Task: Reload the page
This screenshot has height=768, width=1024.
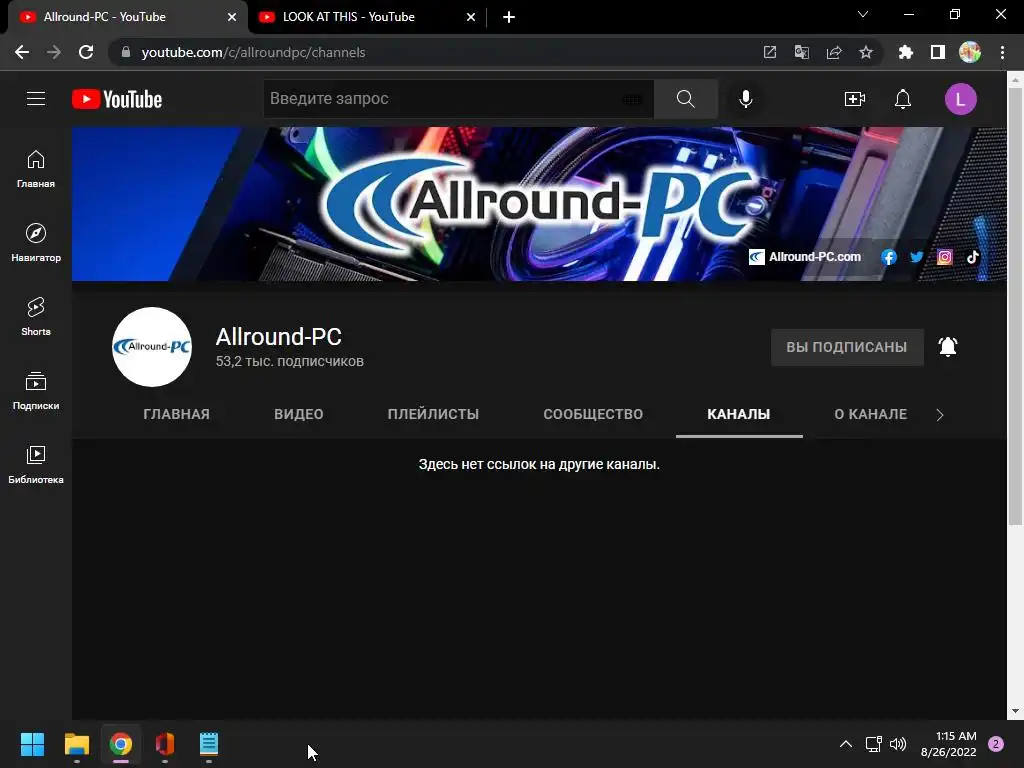Action: click(86, 52)
